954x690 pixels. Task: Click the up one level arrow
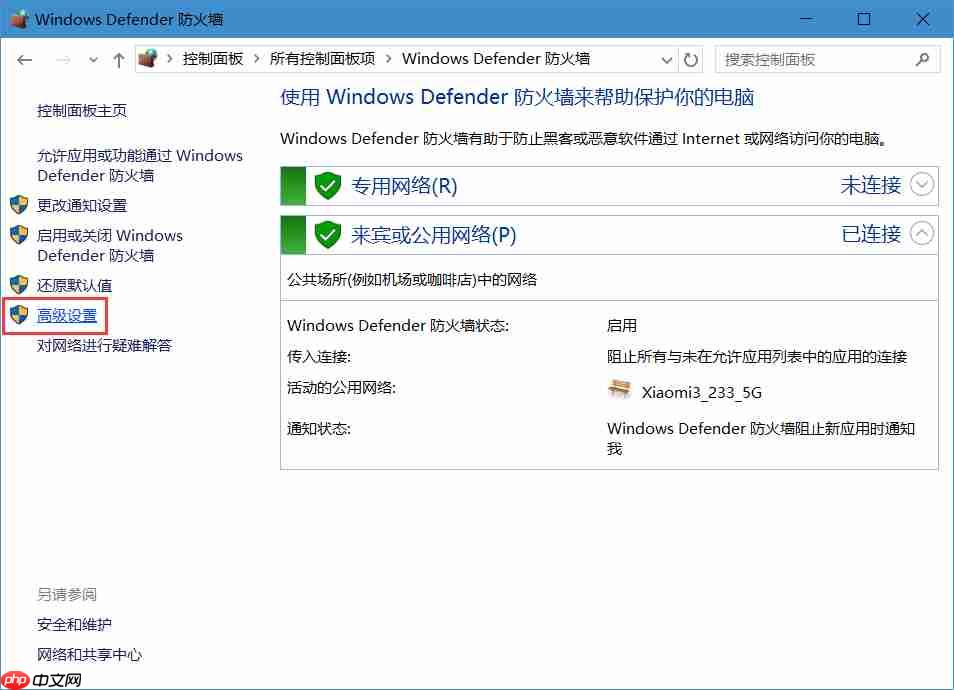tap(117, 60)
